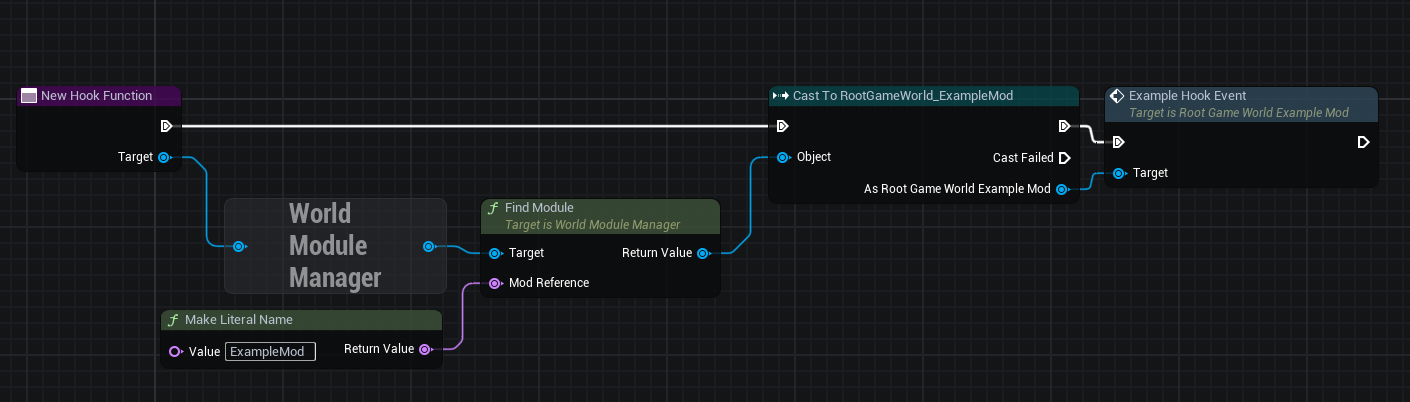Select the New Hook Function node title
Viewport: 1410px width, 402px height.
click(96, 96)
